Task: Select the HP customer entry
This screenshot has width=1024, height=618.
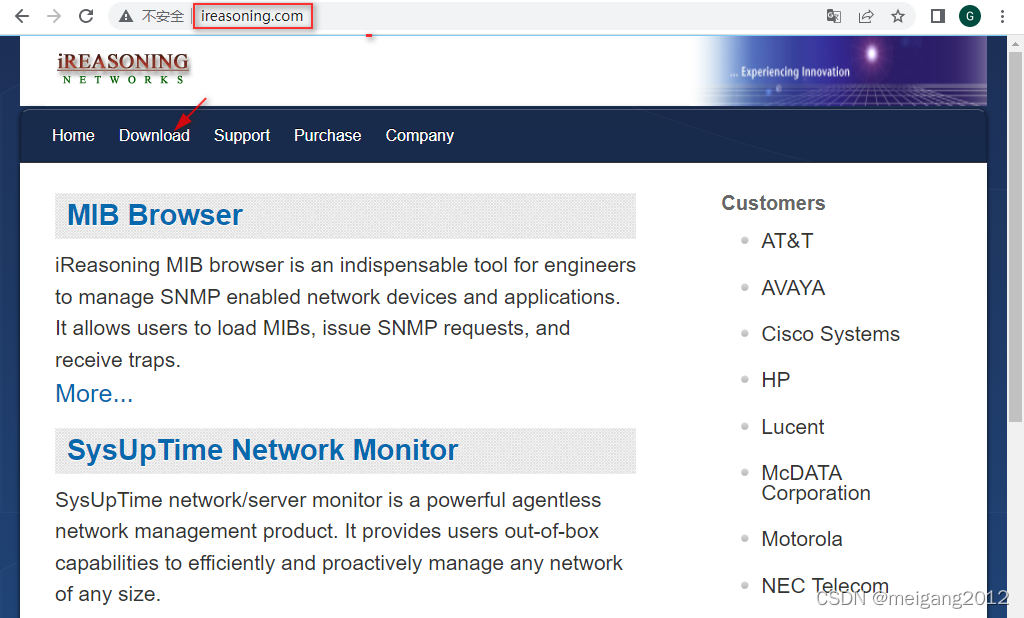Action: click(776, 380)
